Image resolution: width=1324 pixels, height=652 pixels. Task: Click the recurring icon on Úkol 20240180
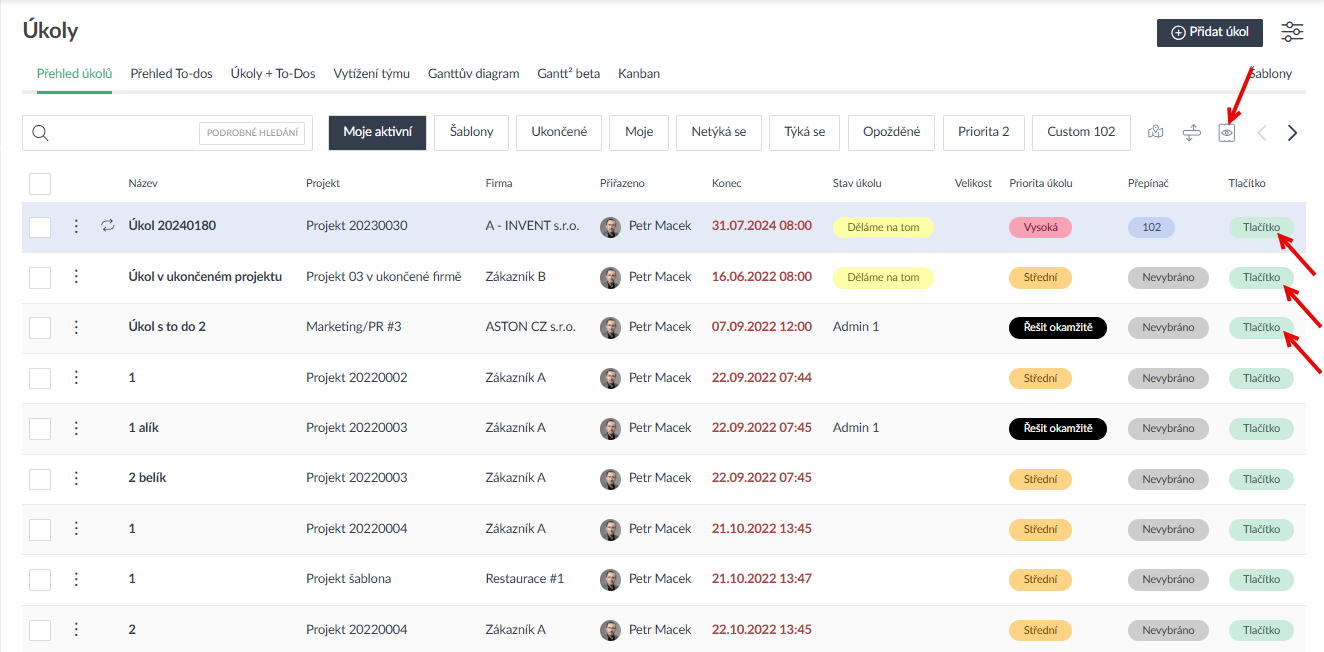tap(108, 226)
